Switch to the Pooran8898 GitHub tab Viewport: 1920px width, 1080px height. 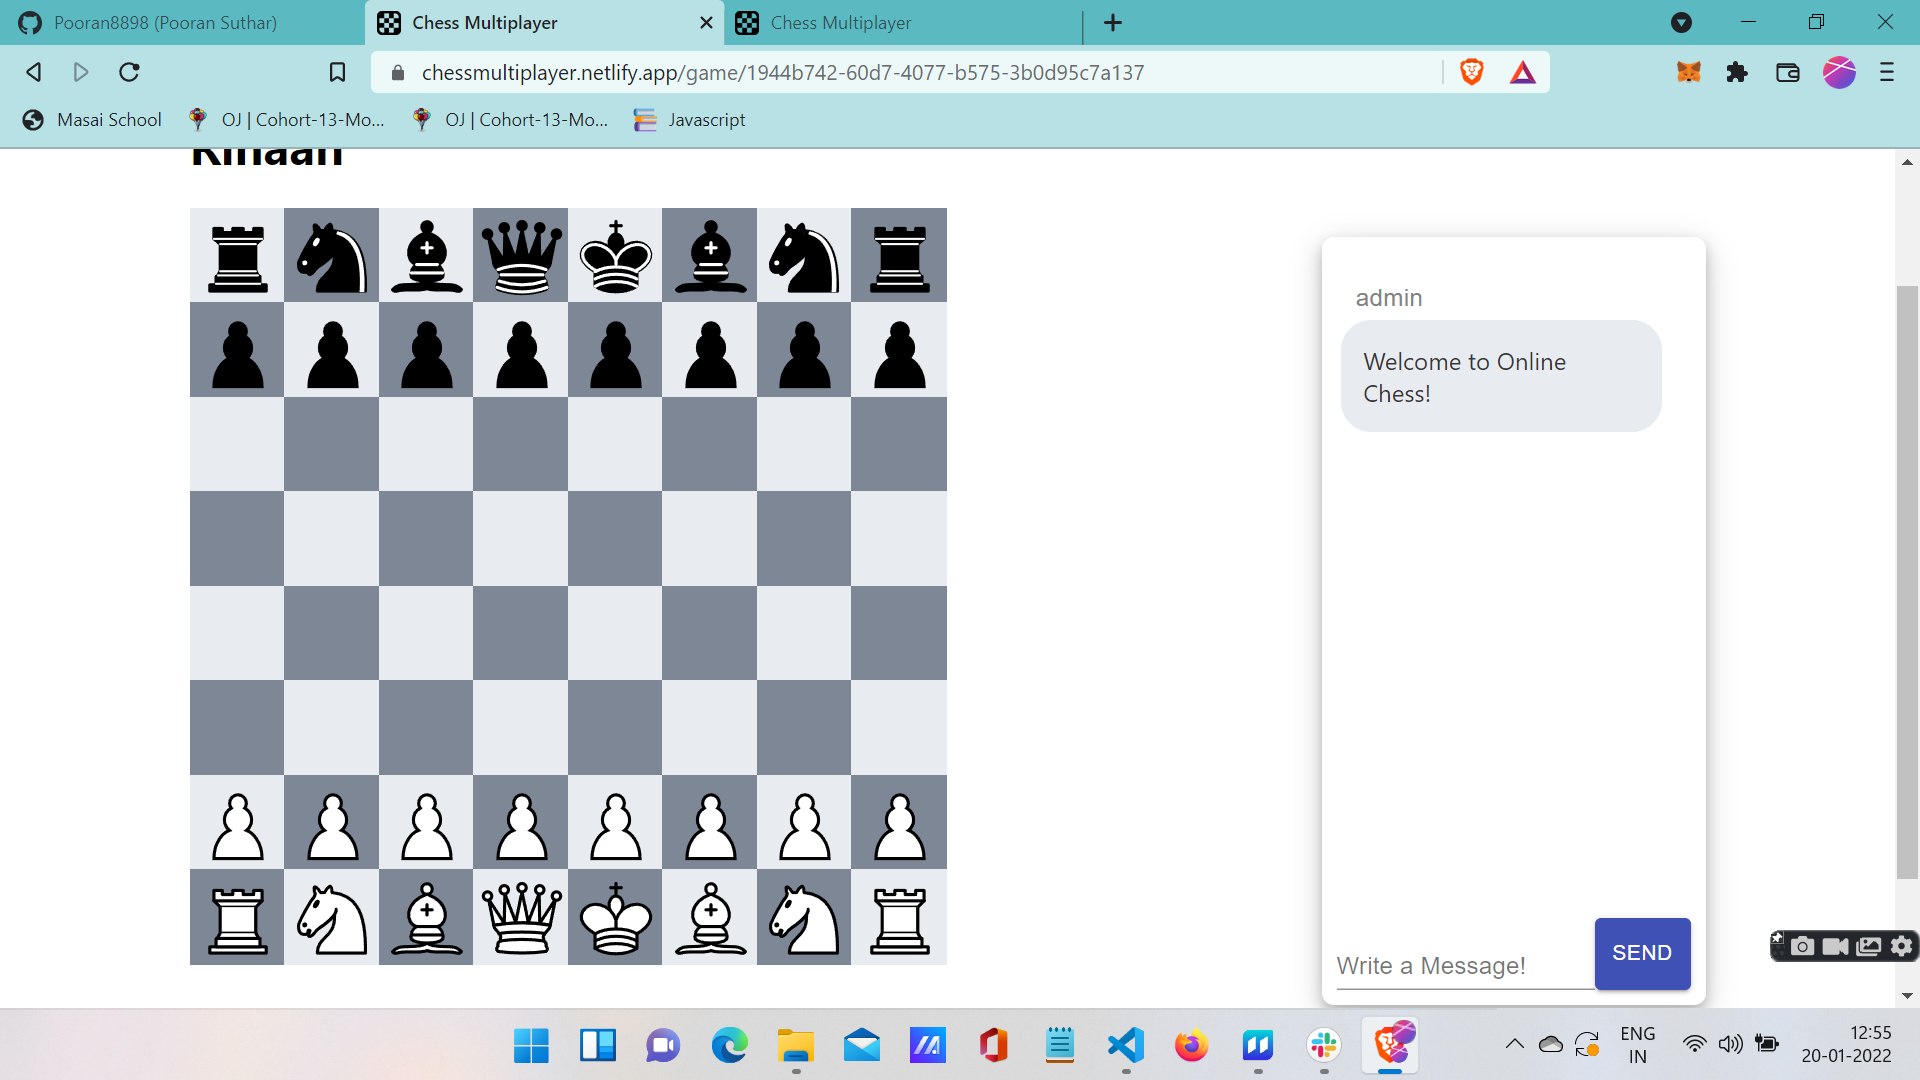(x=165, y=22)
